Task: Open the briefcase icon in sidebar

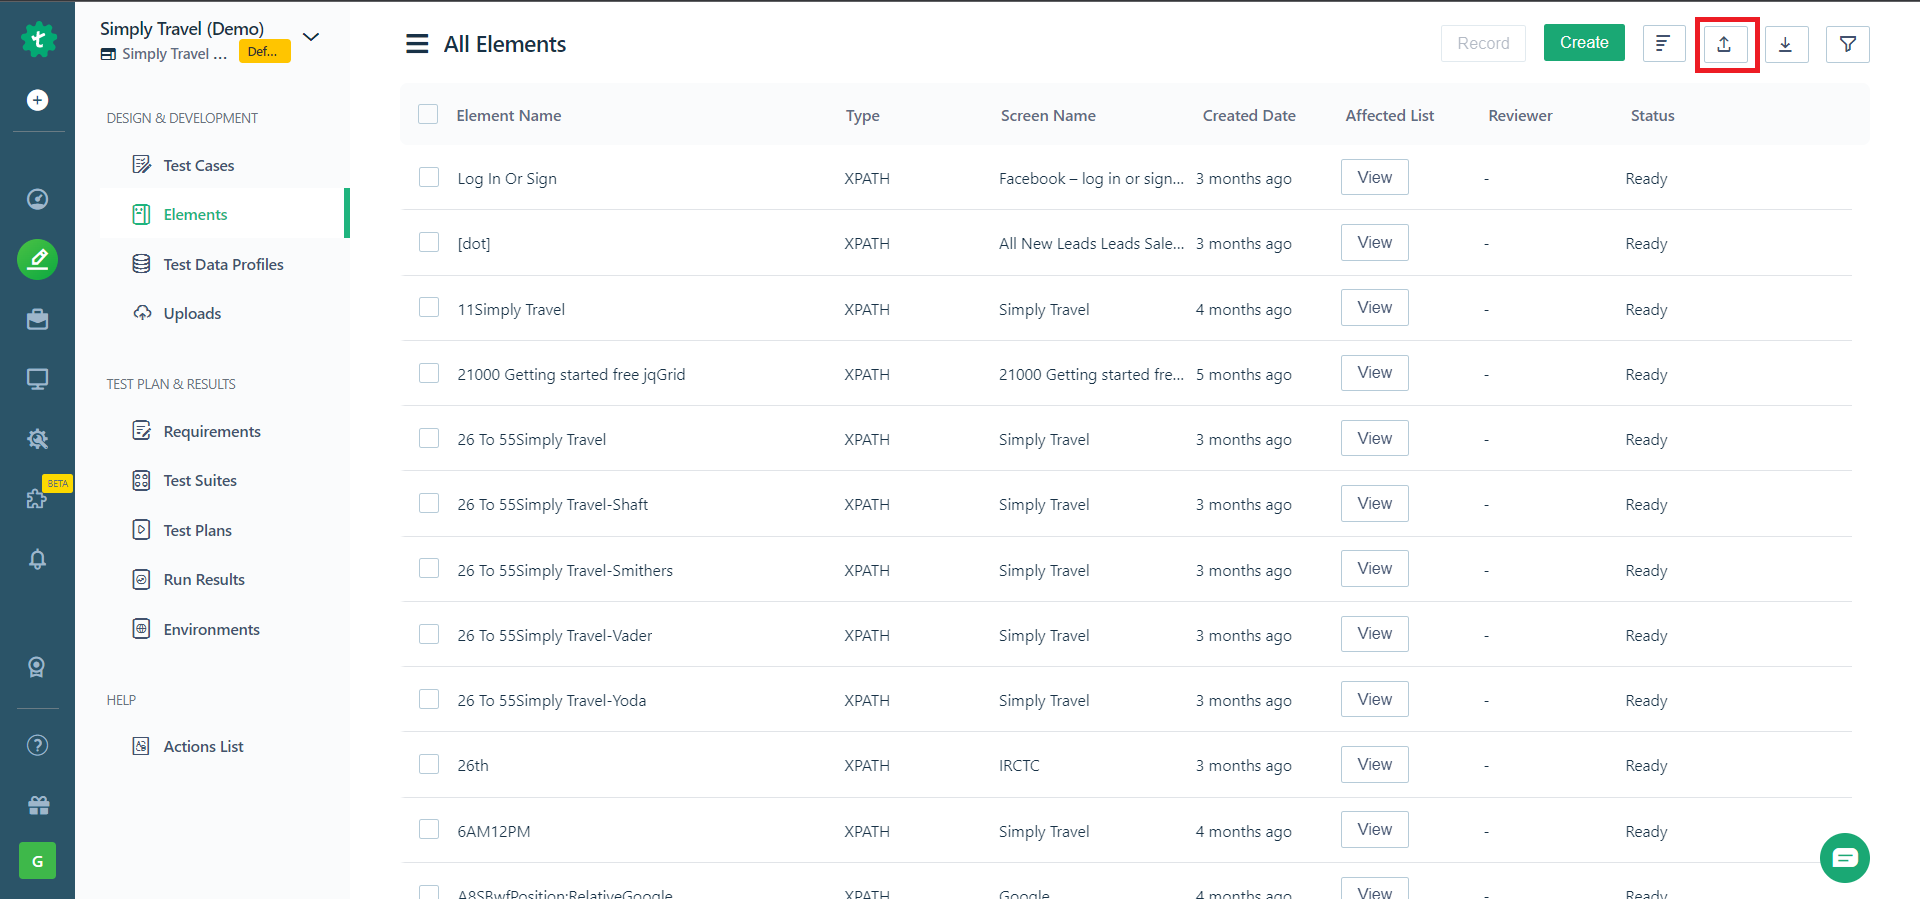Action: [x=38, y=319]
